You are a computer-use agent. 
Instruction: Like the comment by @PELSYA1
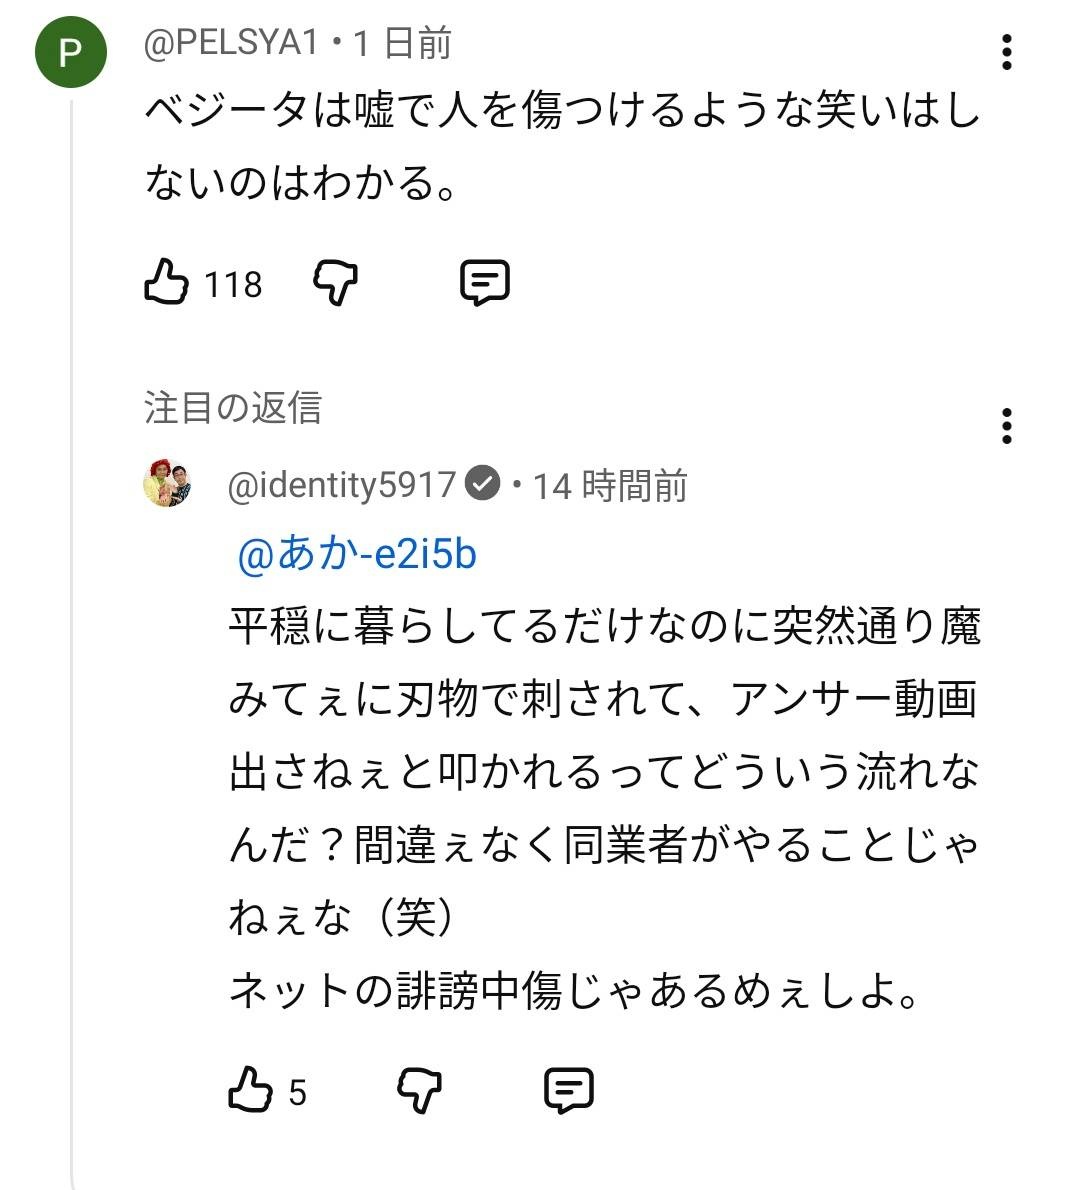(x=166, y=282)
